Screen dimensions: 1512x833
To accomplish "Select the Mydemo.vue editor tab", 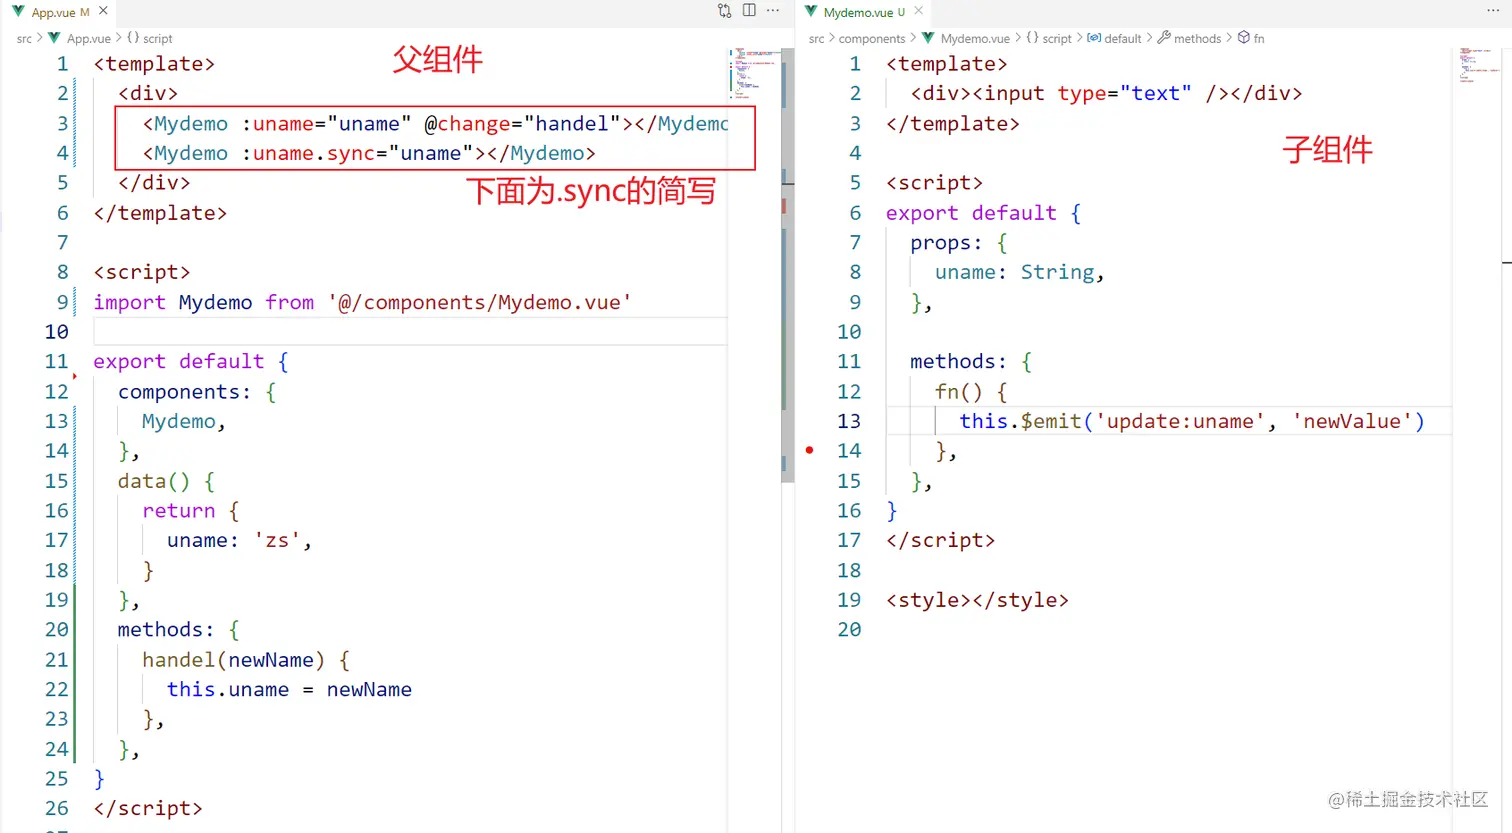I will [865, 12].
